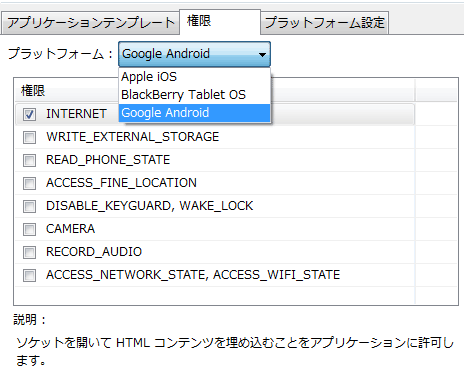
Task: Click the ソケットを開いて description text
Action: pos(235,351)
